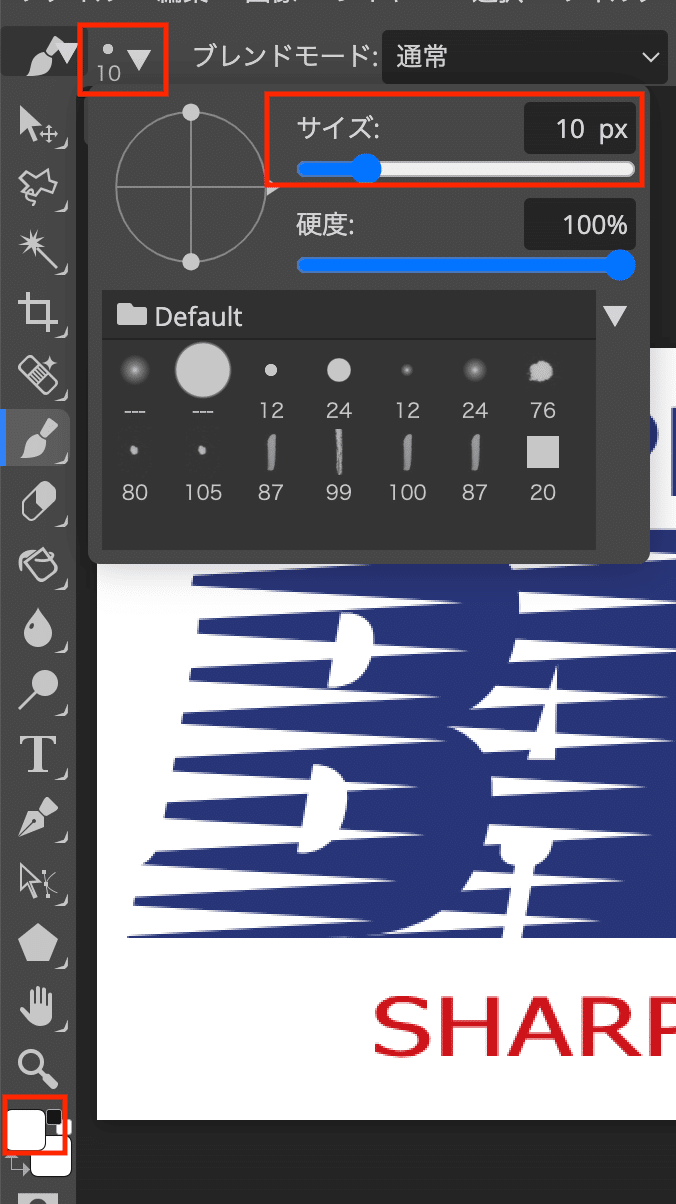Choose the splatter brush preset labeled 76

coord(543,372)
